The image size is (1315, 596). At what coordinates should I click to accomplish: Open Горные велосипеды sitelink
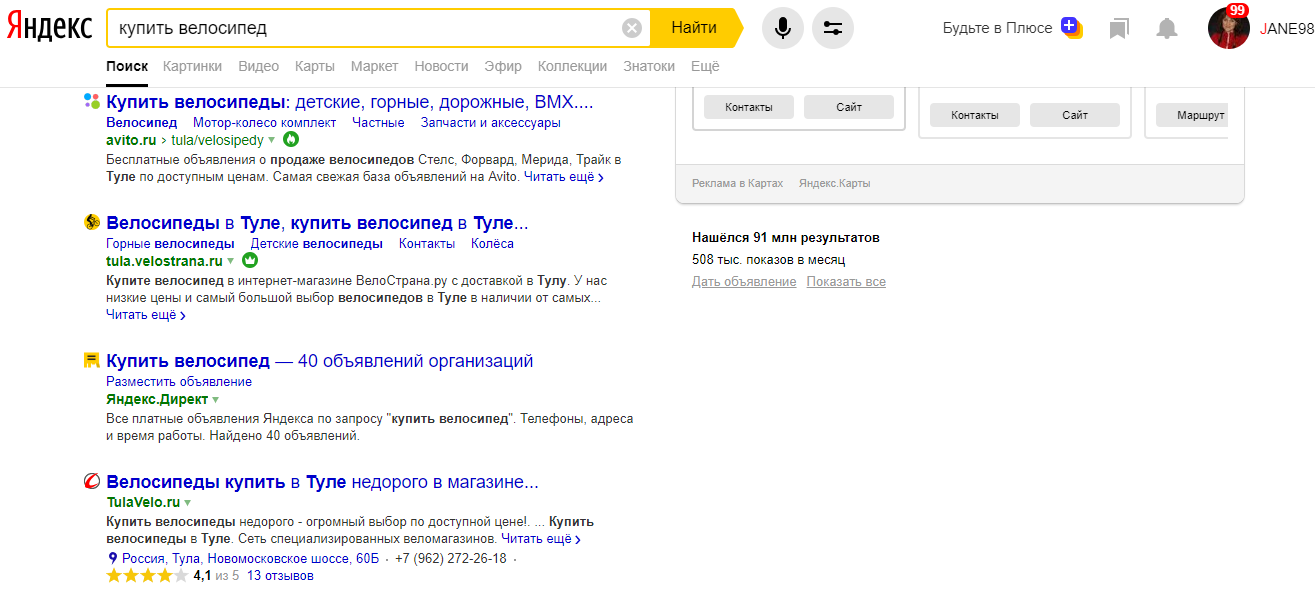pyautogui.click(x=170, y=243)
